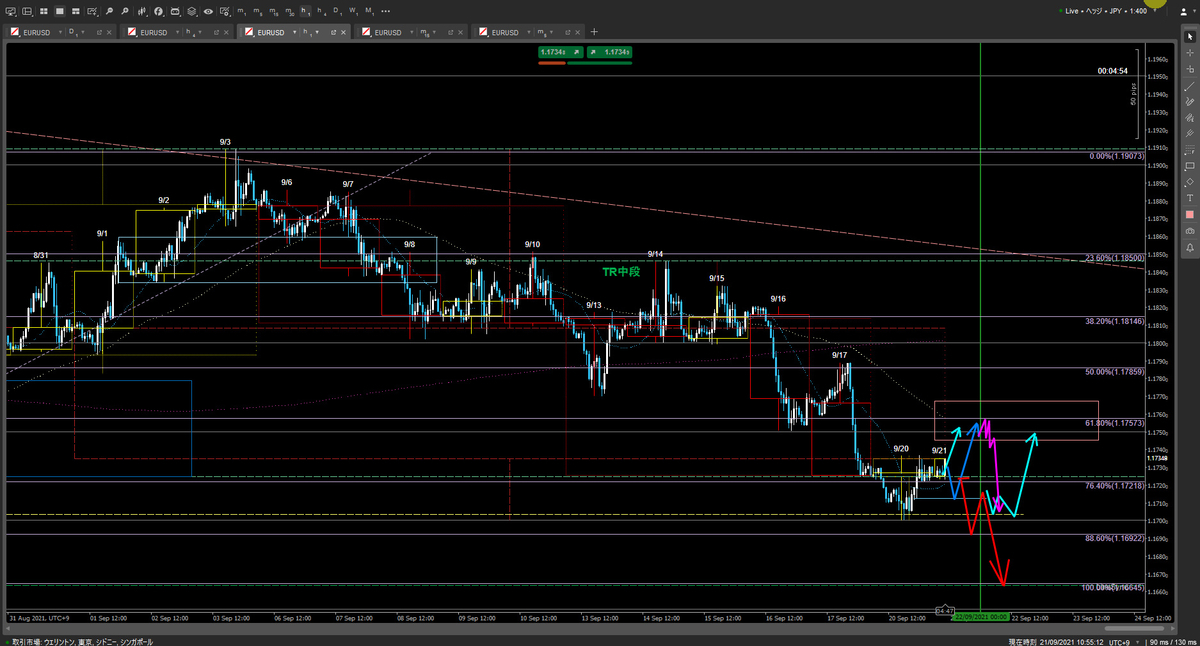Switch to the EURUSD m5 chart tab

(x=527, y=33)
